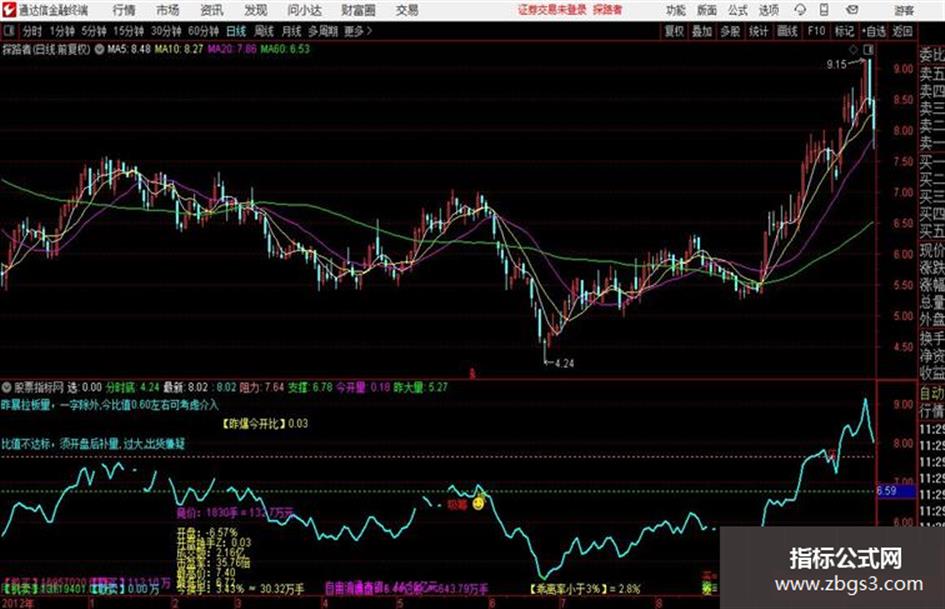
Task: Click the 【昨爆今开比】0.03 label
Action: point(265,424)
